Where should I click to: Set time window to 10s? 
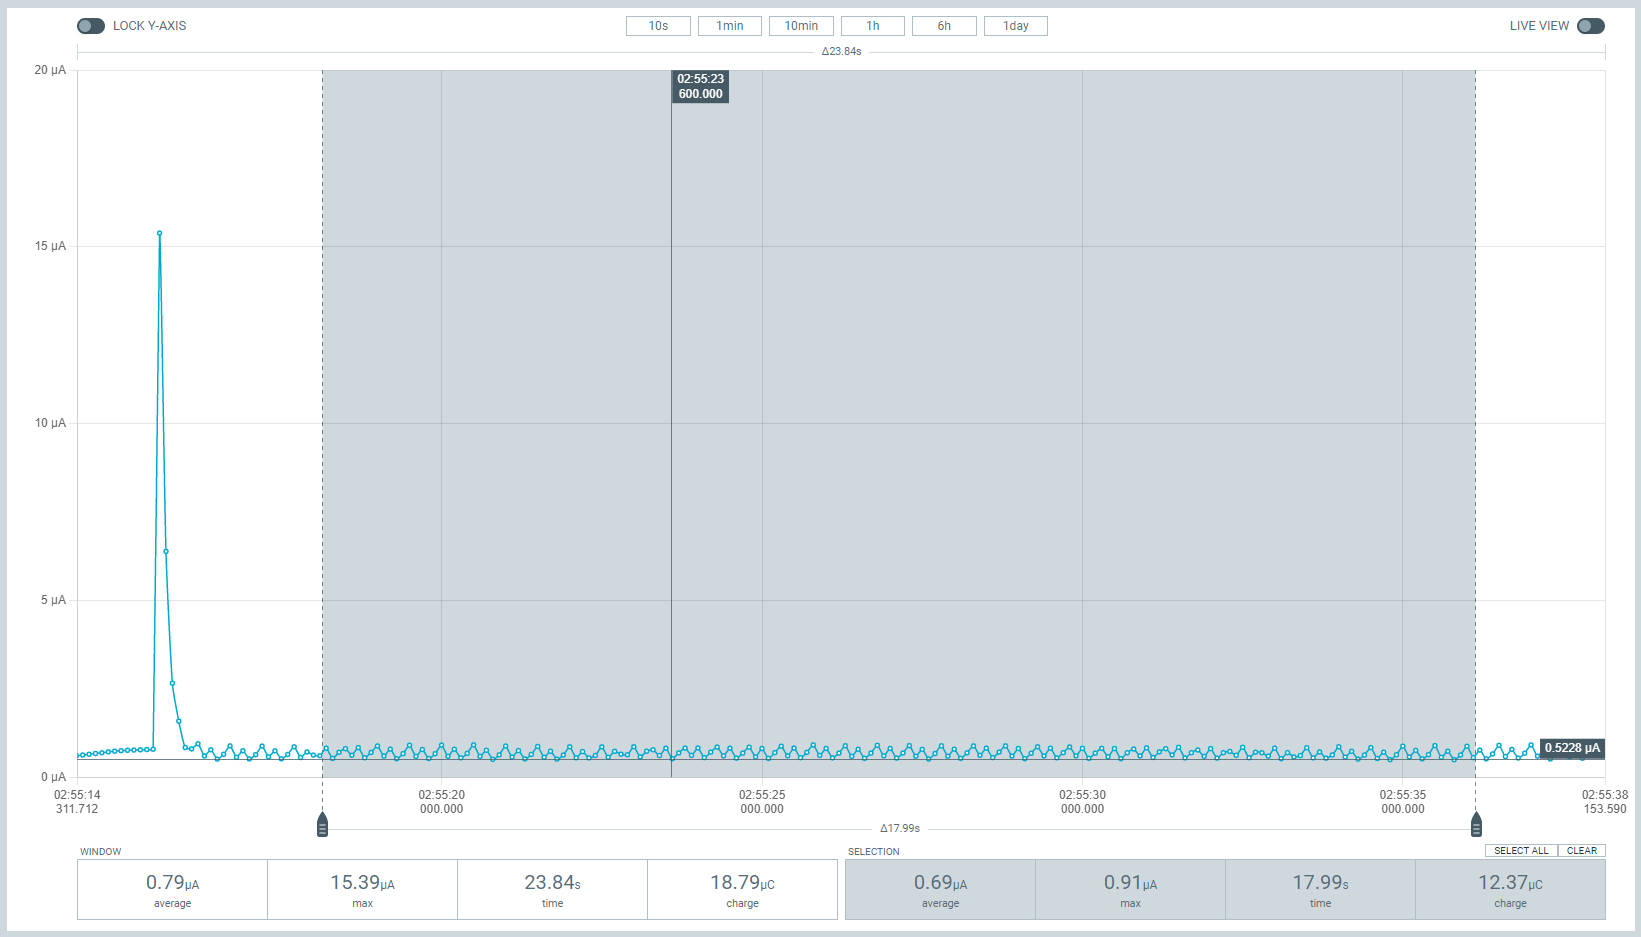[658, 26]
